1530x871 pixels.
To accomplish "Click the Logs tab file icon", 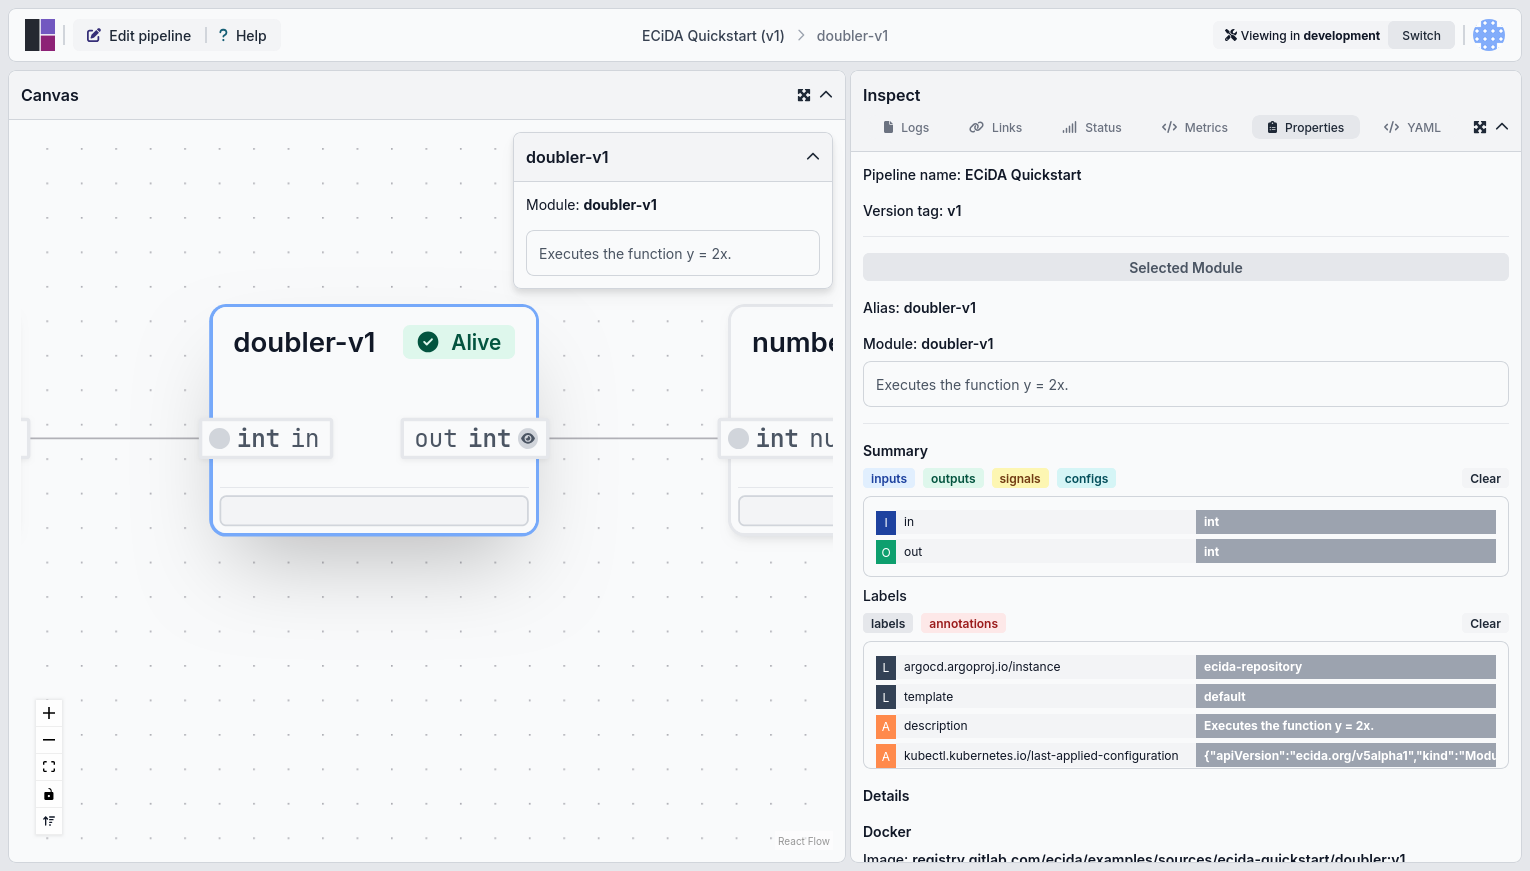I will coord(888,127).
